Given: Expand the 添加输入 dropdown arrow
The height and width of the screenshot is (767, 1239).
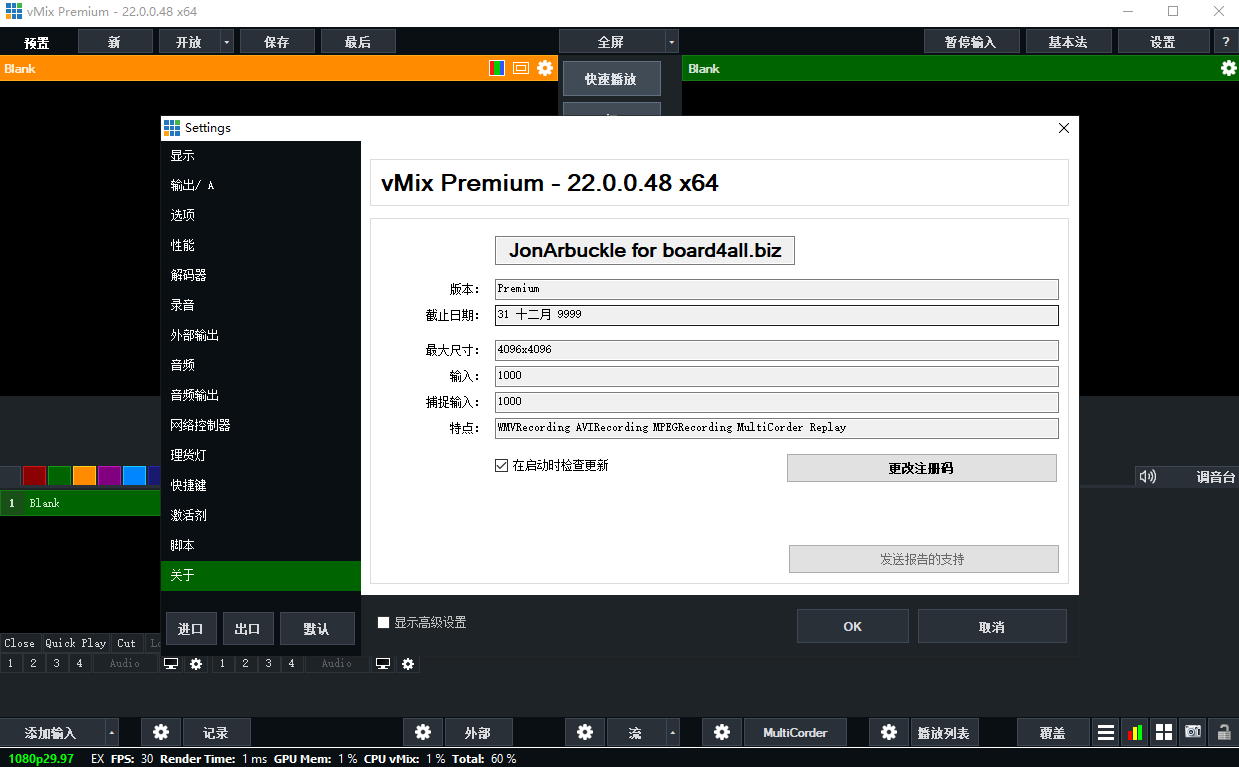Looking at the screenshot, I should click(x=110, y=732).
